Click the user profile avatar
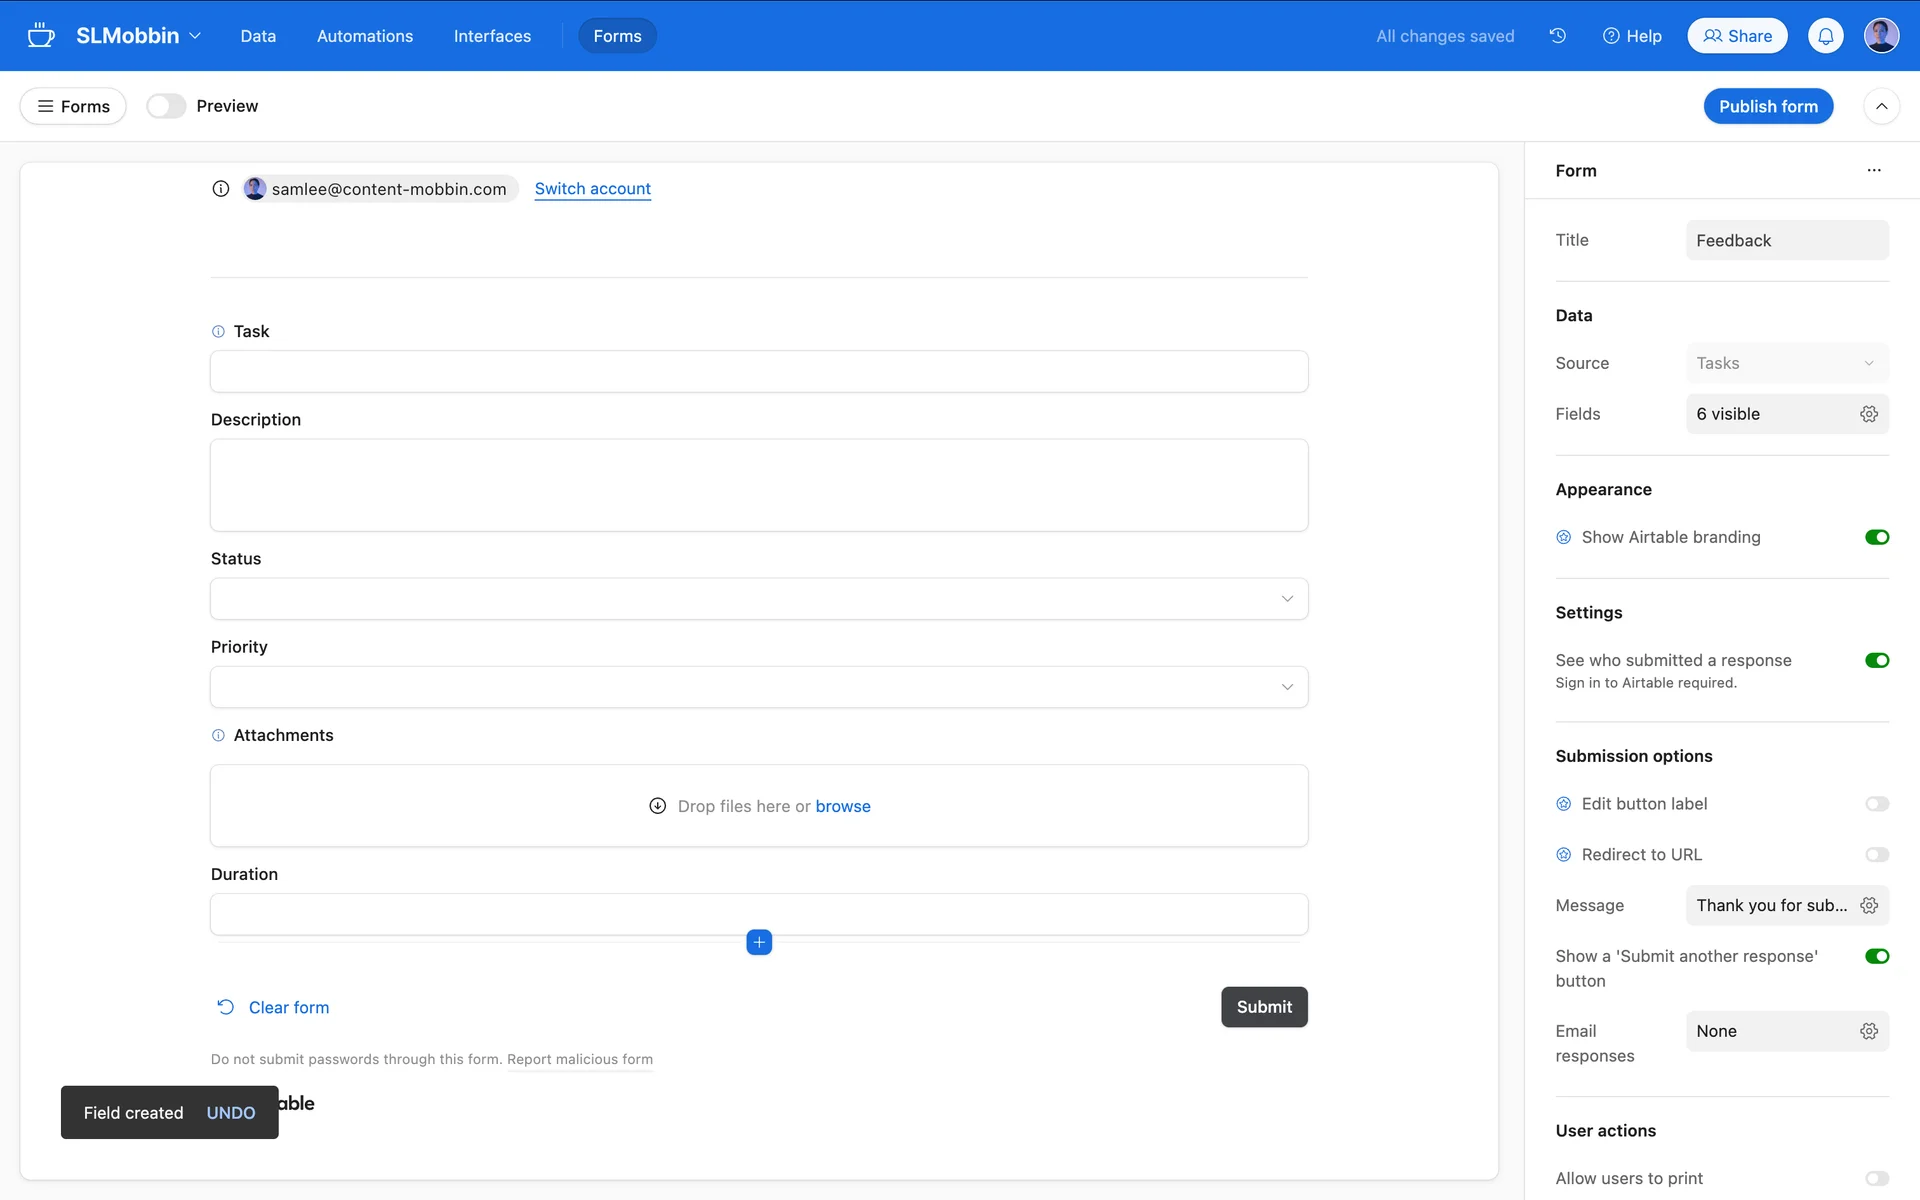This screenshot has height=1200, width=1920. tap(1880, 36)
